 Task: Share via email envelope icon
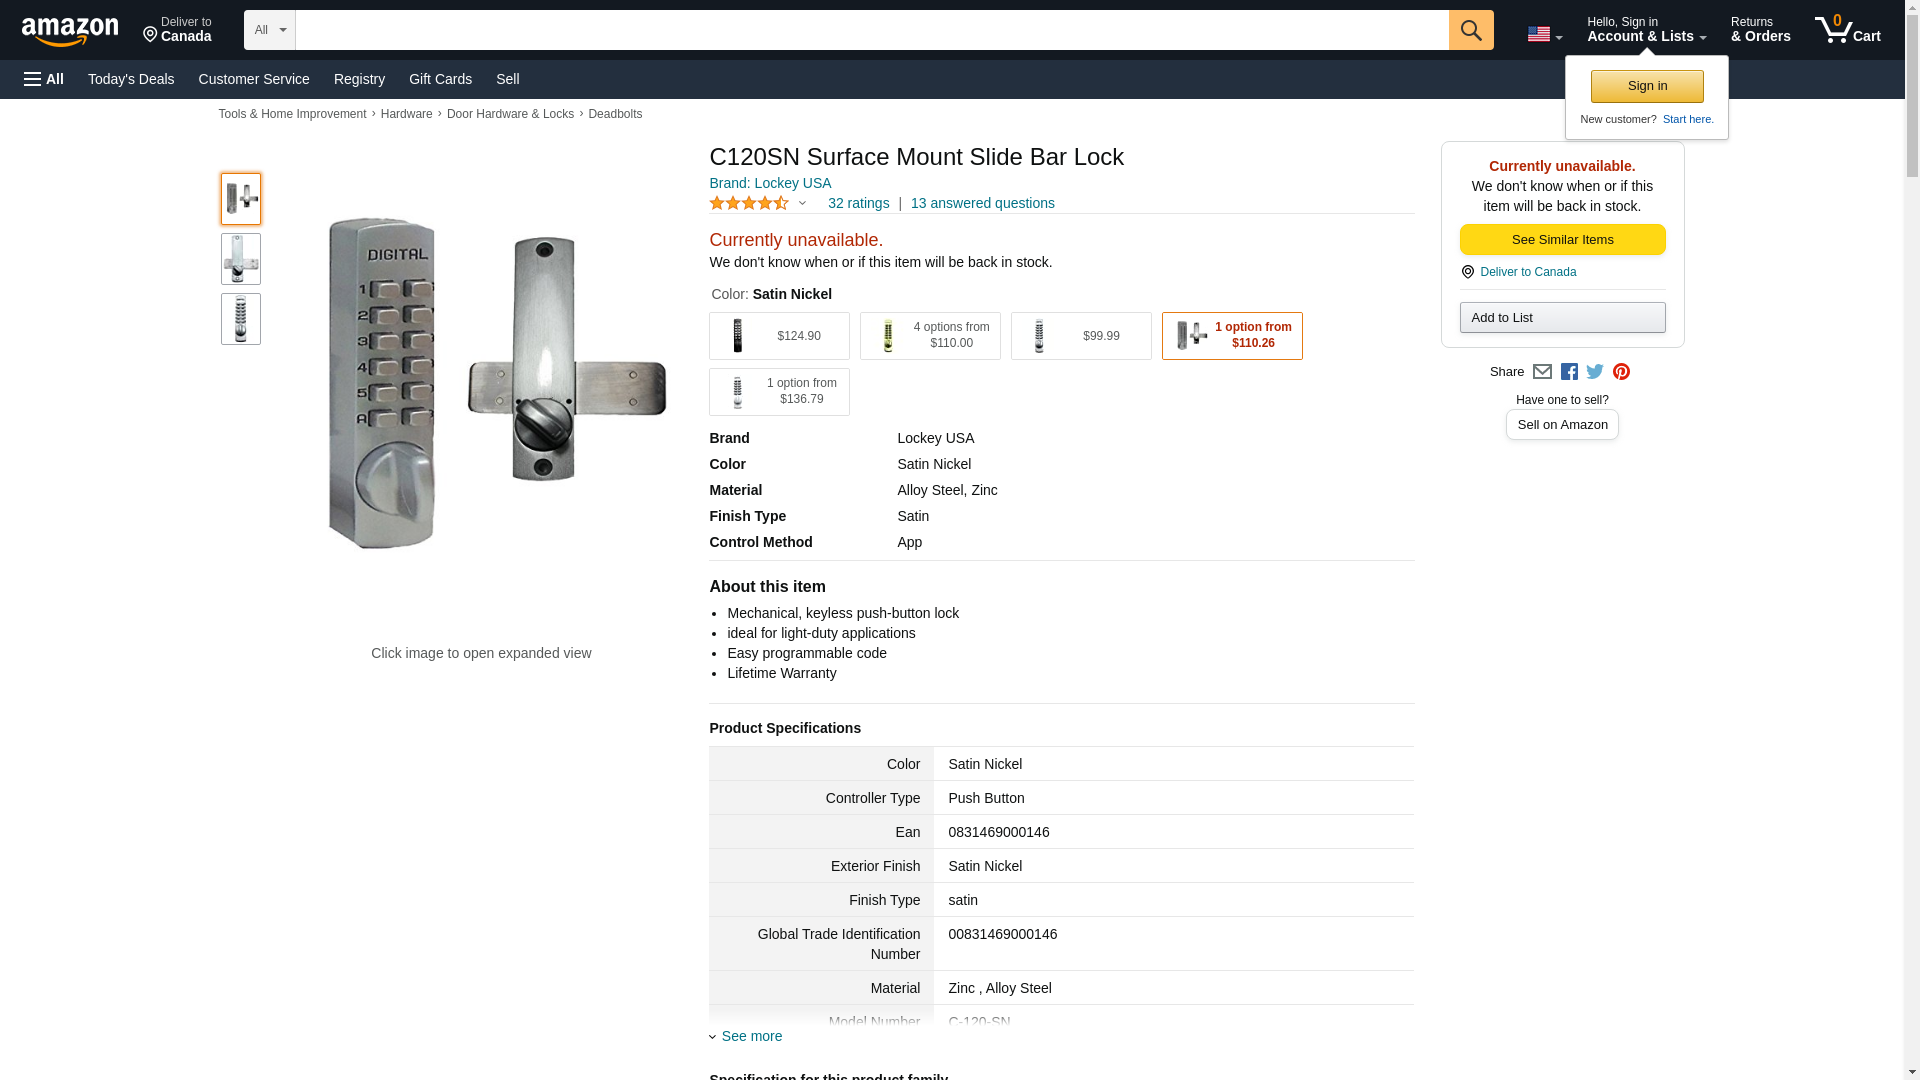coord(1542,372)
